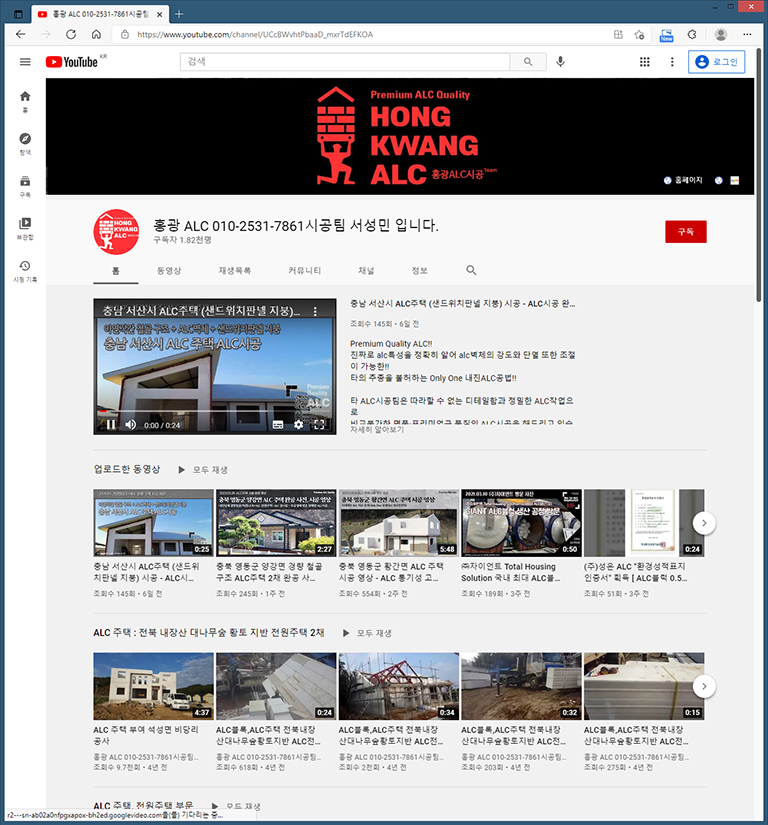The height and width of the screenshot is (825, 768).
Task: Open 4:37 ALC 주택 부여 thumbnail
Action: click(x=153, y=686)
